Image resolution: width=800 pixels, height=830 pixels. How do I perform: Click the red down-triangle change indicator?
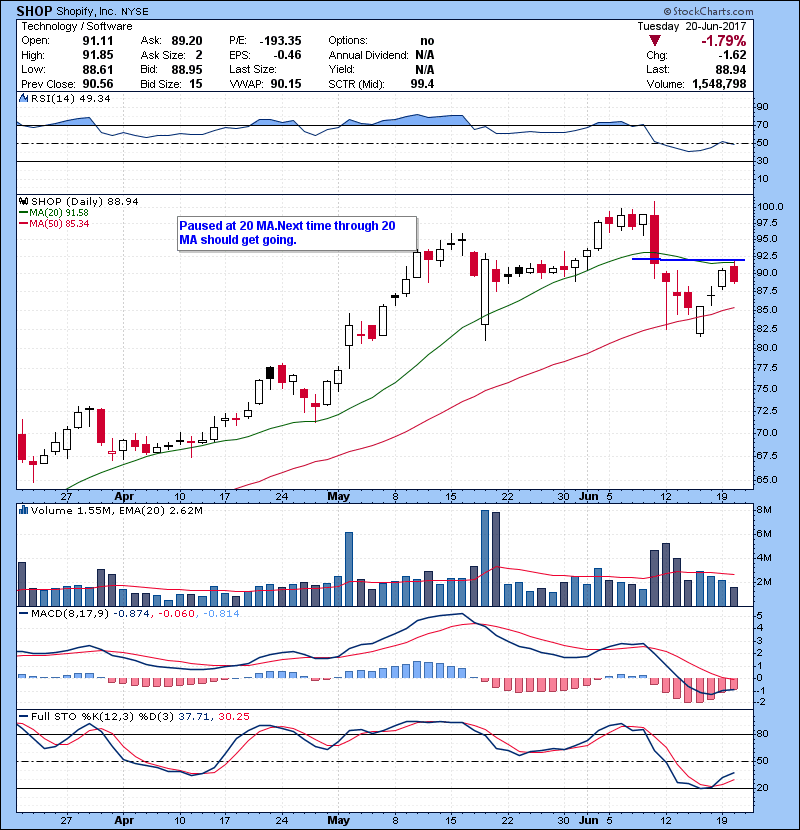coord(655,40)
